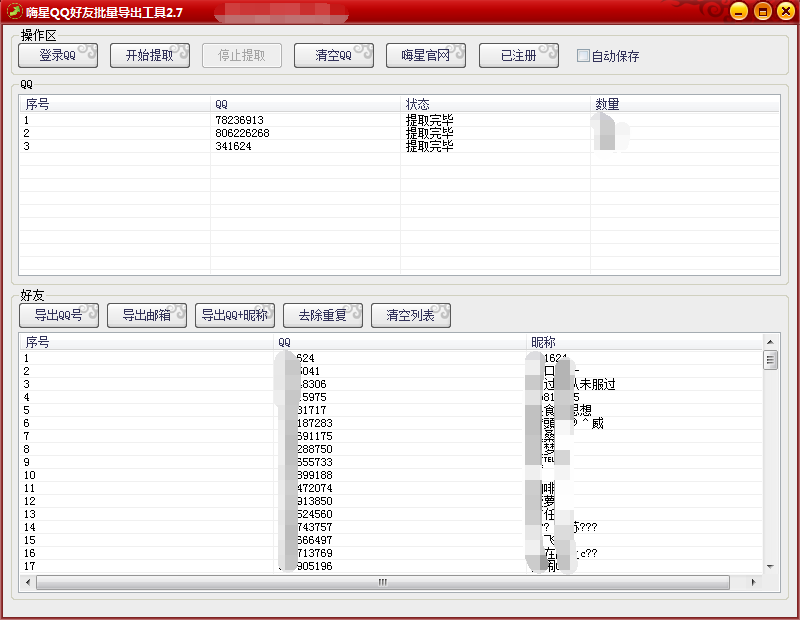
Task: Select account row 341624
Action: [x=399, y=146]
